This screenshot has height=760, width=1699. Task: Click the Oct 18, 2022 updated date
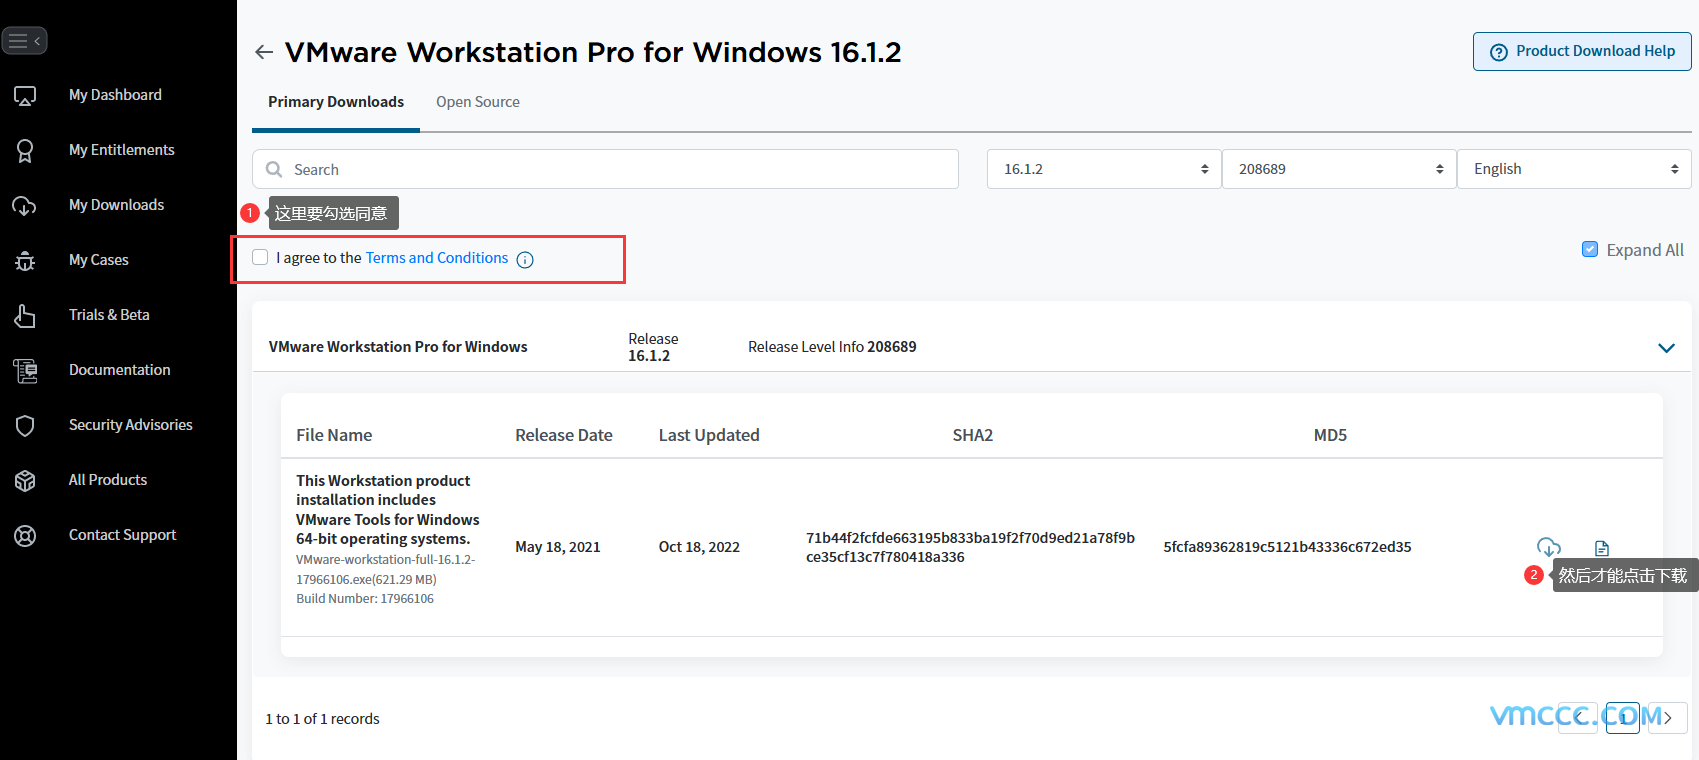point(699,547)
